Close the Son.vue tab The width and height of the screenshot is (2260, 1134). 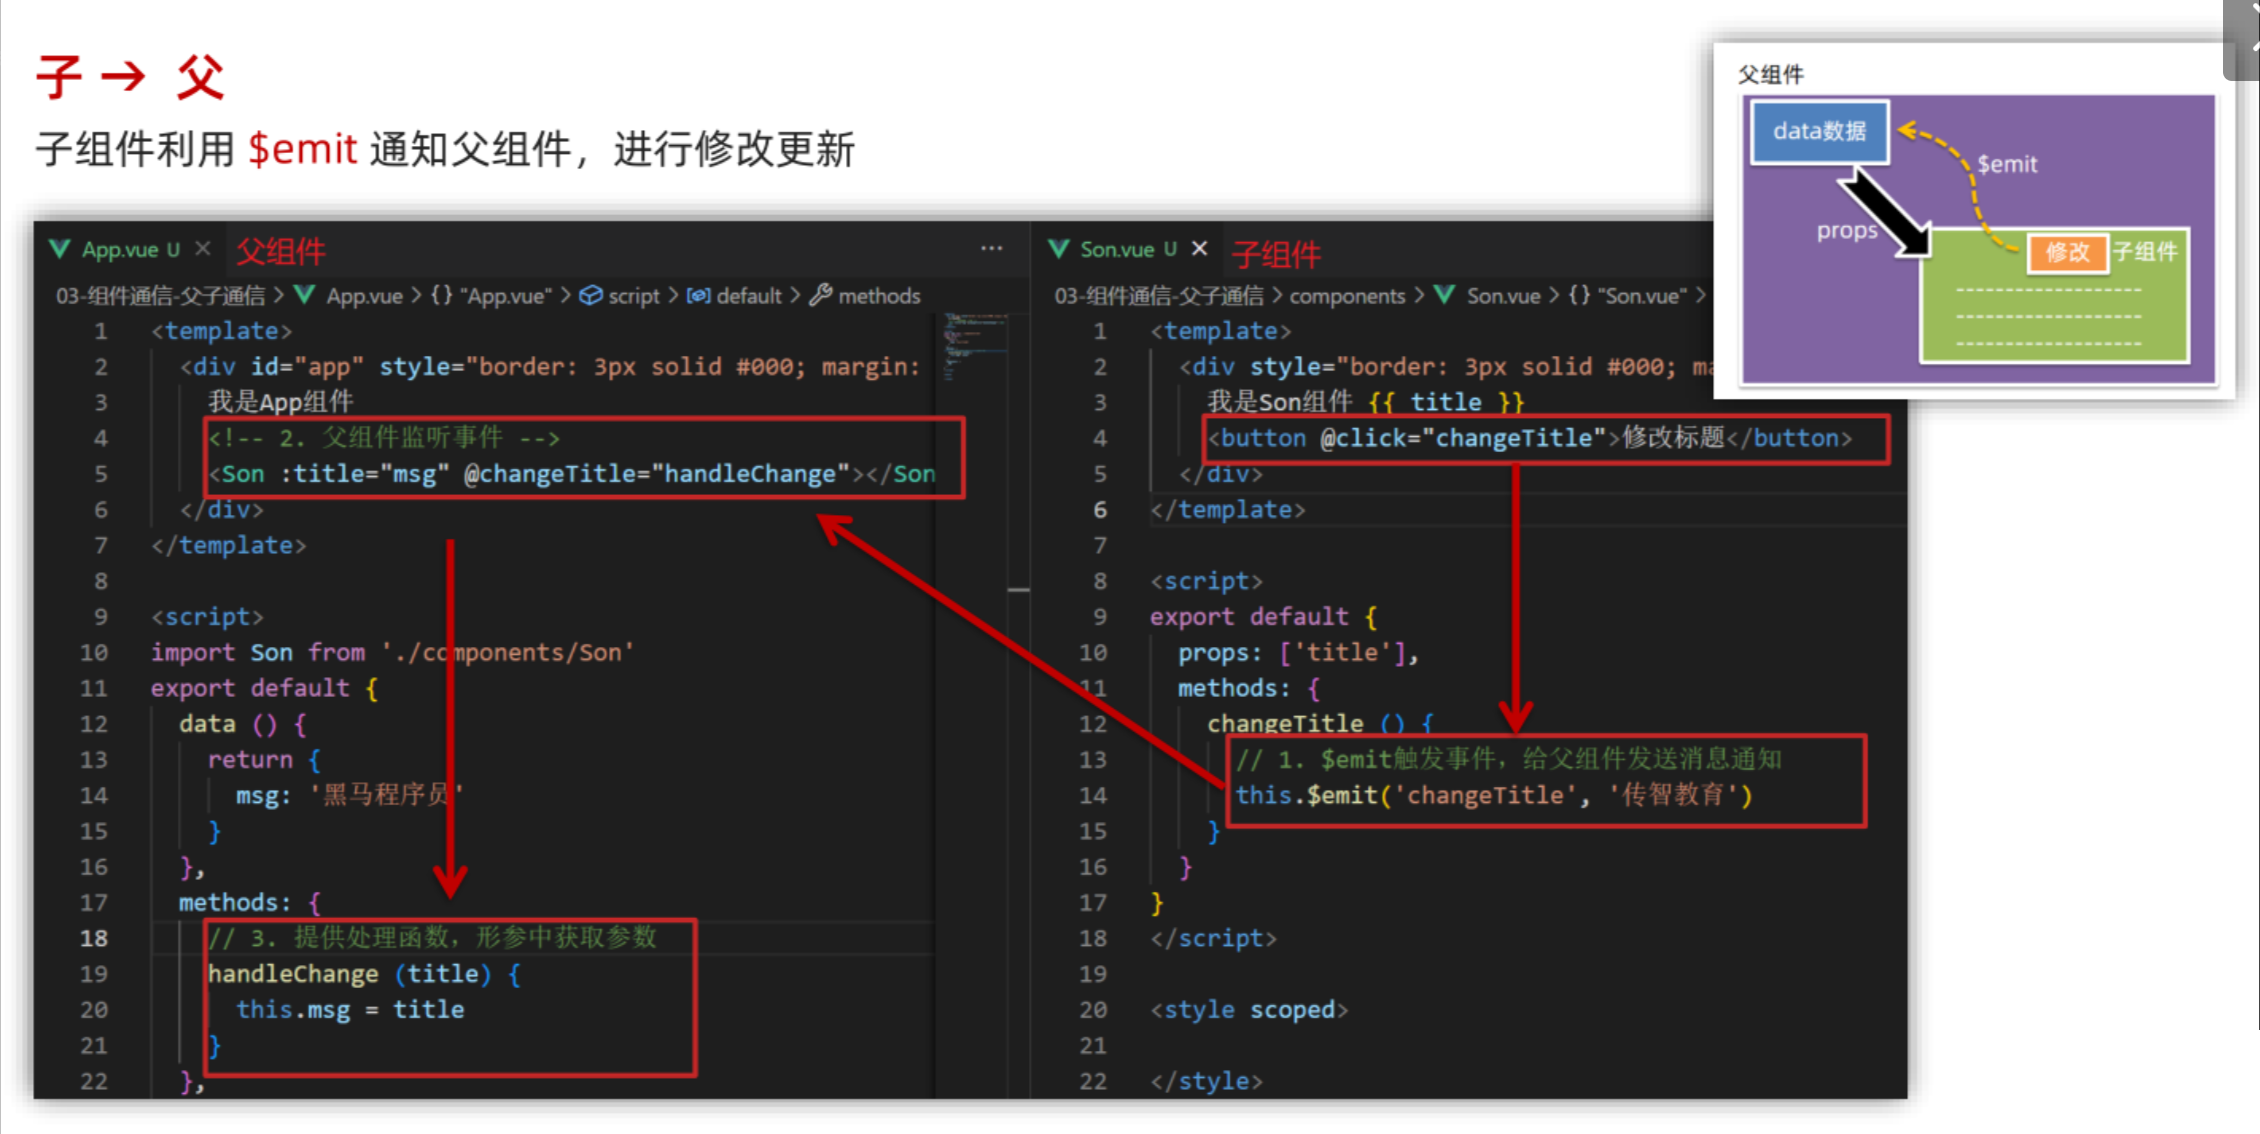pos(1200,249)
